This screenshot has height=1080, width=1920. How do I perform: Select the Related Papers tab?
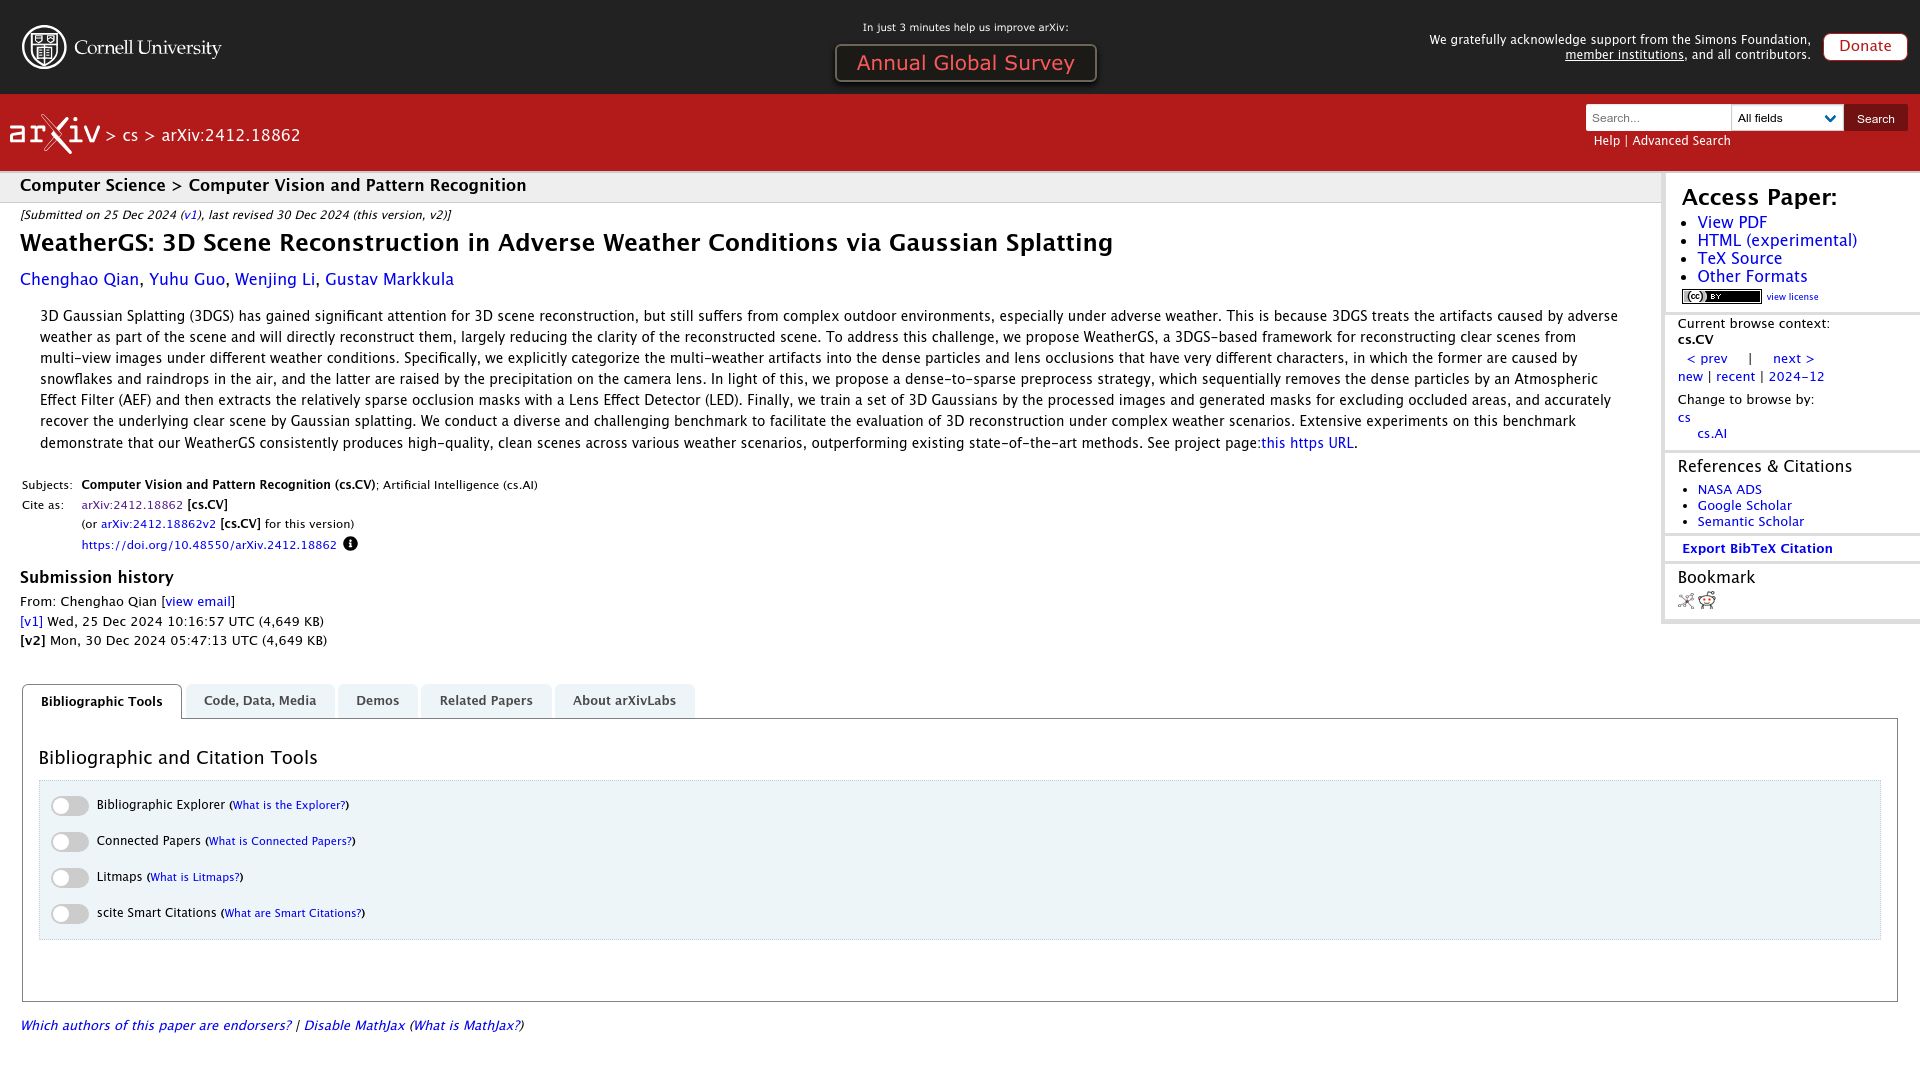click(486, 701)
